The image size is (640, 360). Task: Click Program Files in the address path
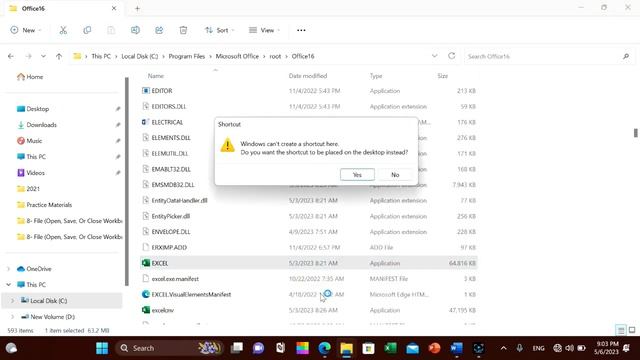187,56
